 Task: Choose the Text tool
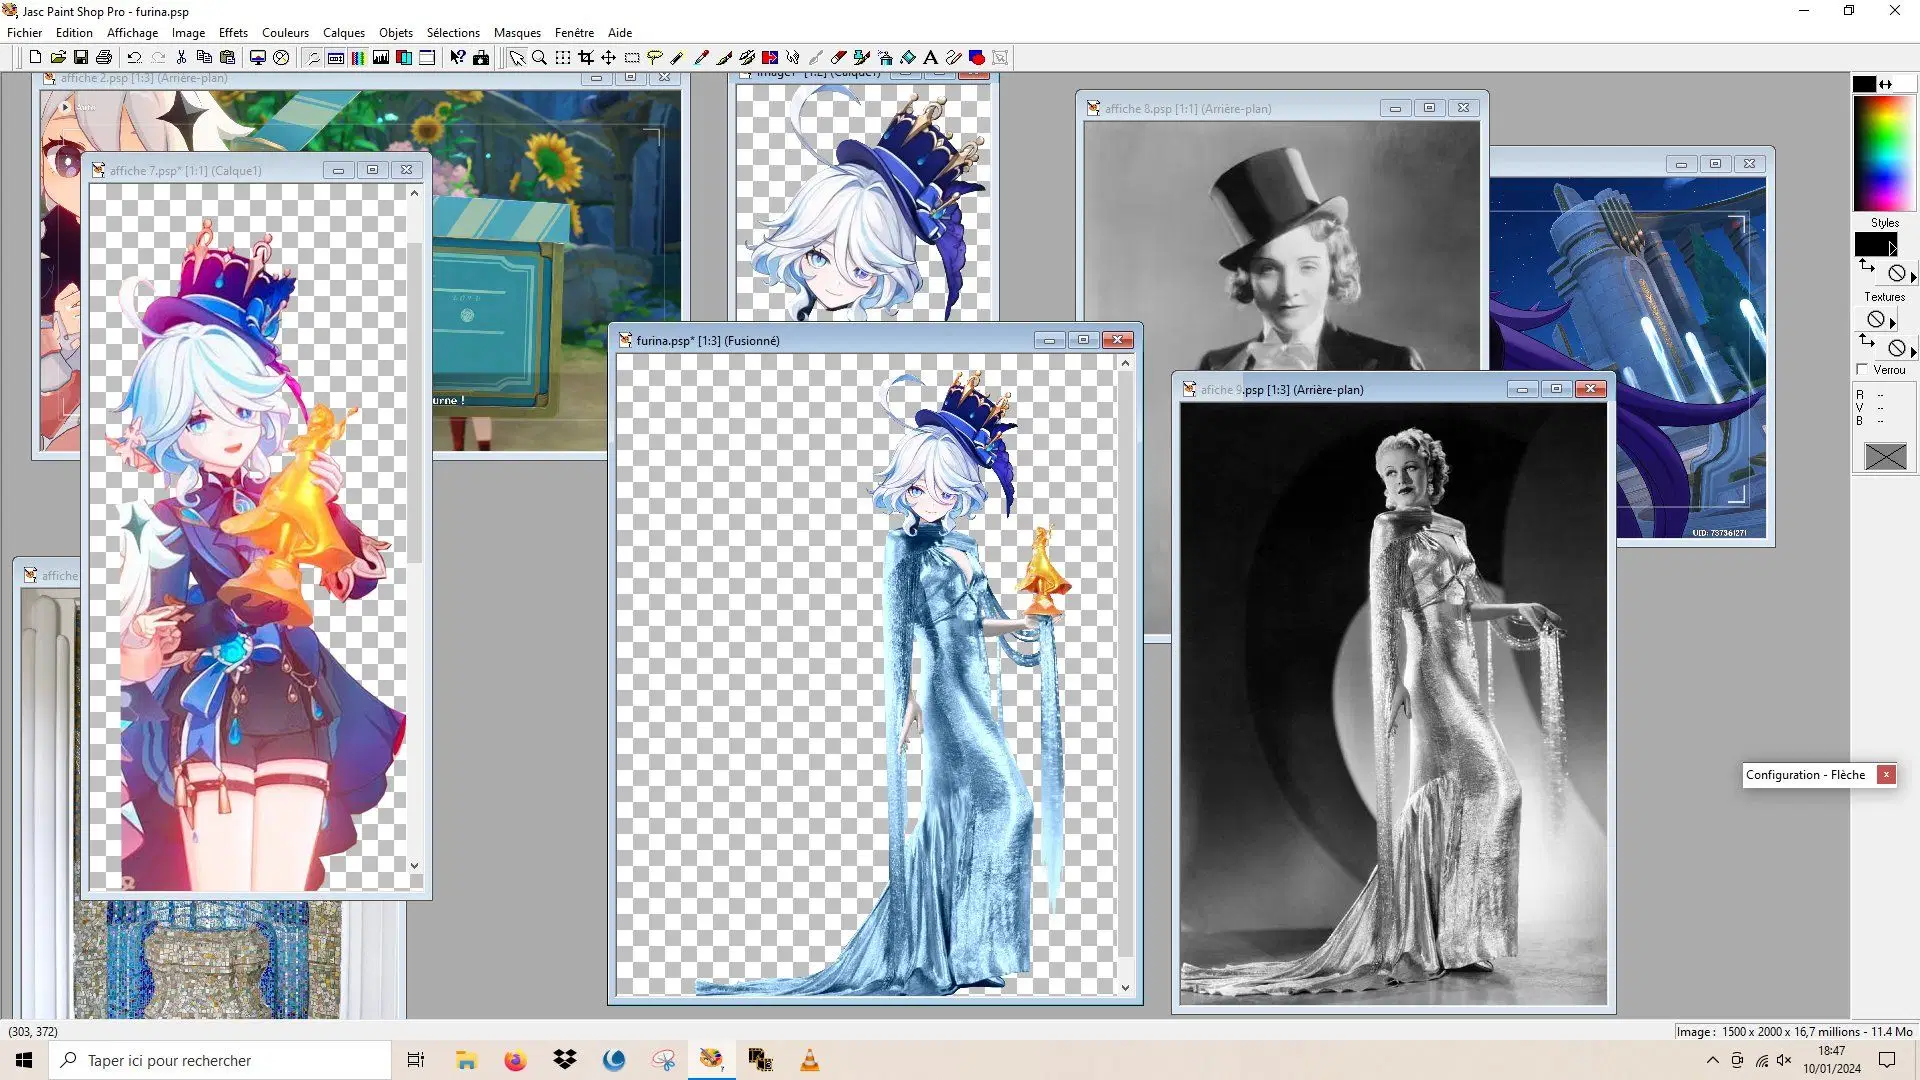(x=930, y=58)
